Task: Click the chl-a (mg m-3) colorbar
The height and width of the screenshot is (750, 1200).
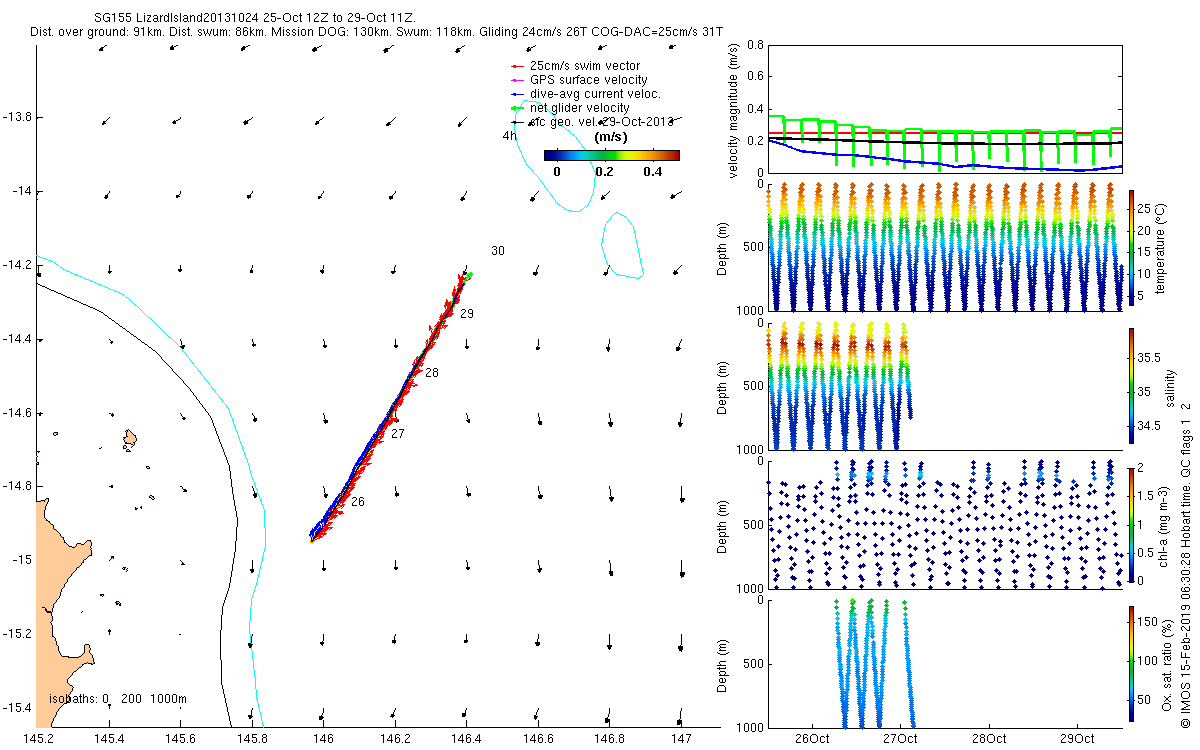Action: tap(1131, 523)
